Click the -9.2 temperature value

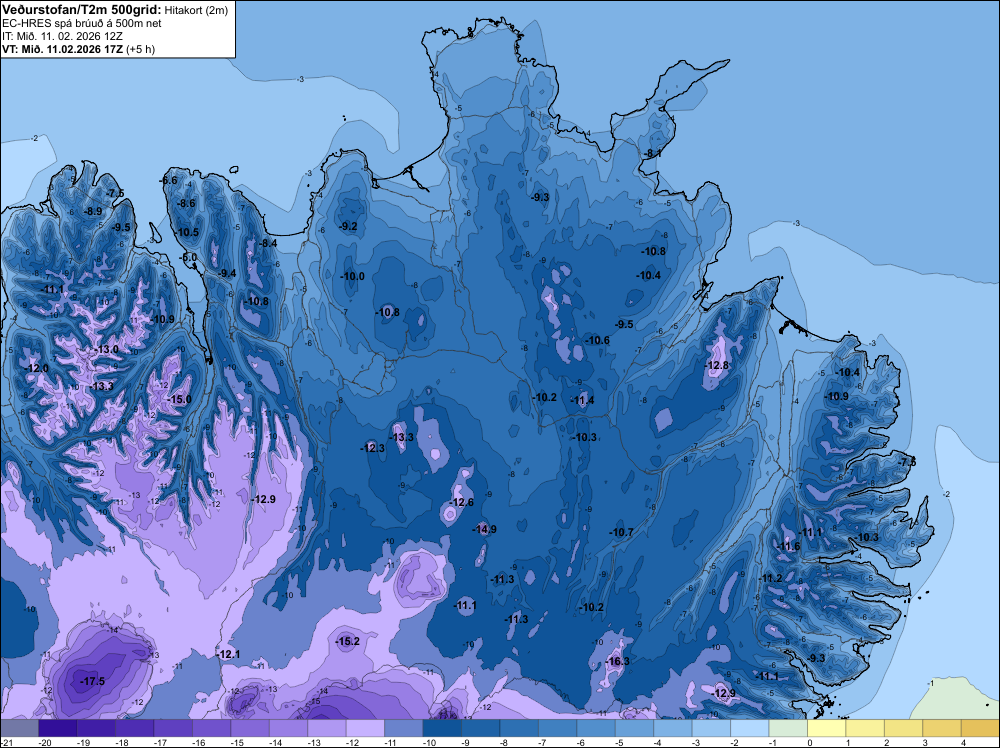[x=348, y=226]
